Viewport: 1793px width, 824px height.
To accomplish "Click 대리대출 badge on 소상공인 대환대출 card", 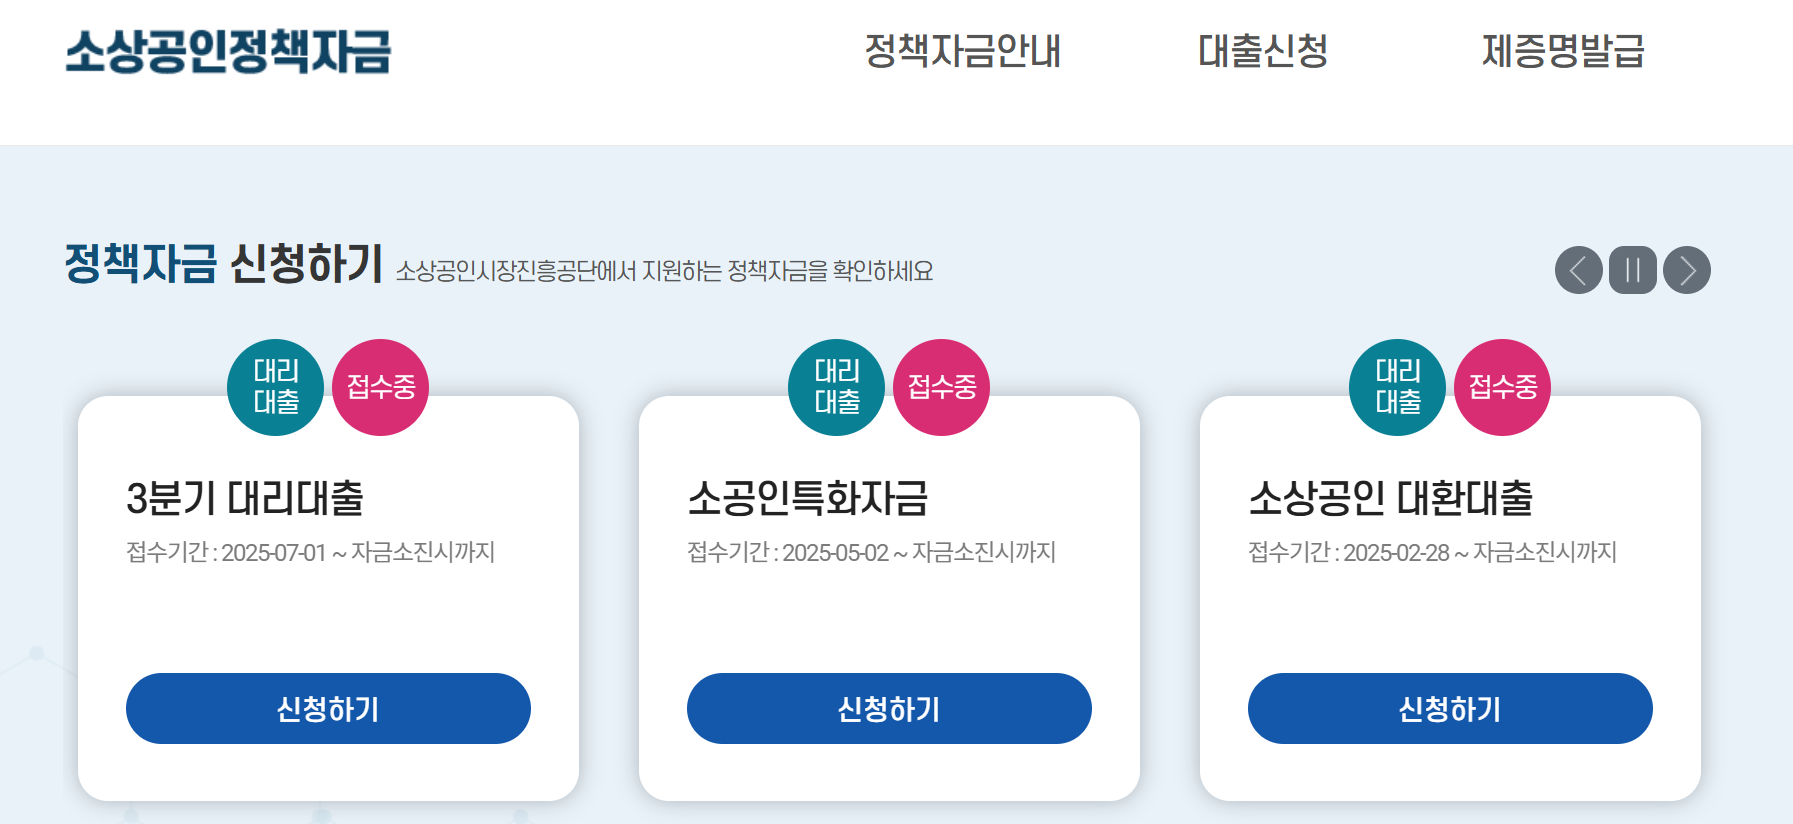I will [x=1397, y=387].
